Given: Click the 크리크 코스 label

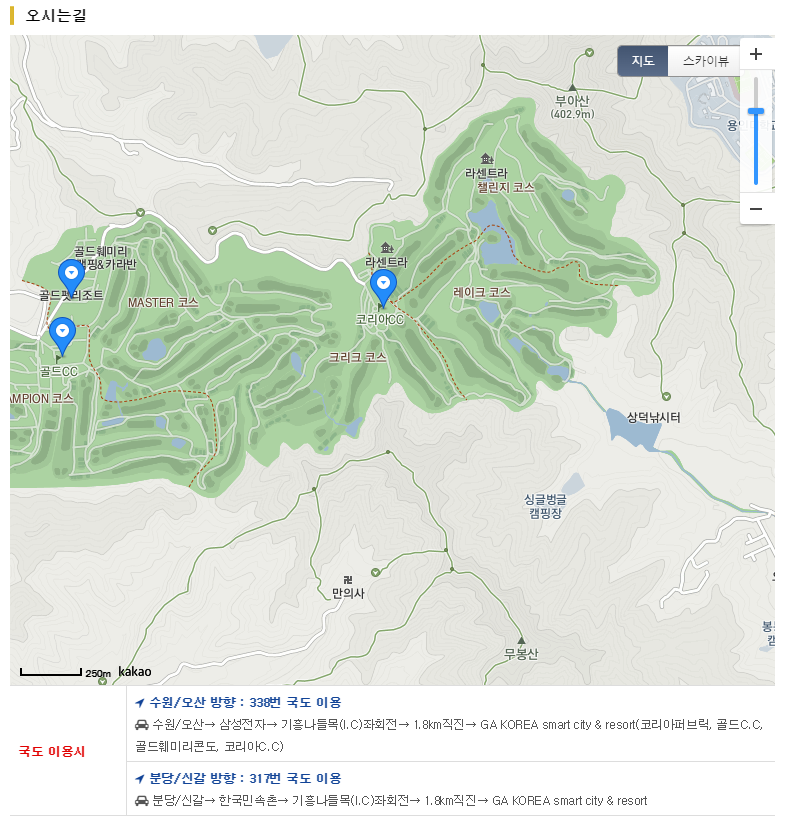Looking at the screenshot, I should pos(357,357).
